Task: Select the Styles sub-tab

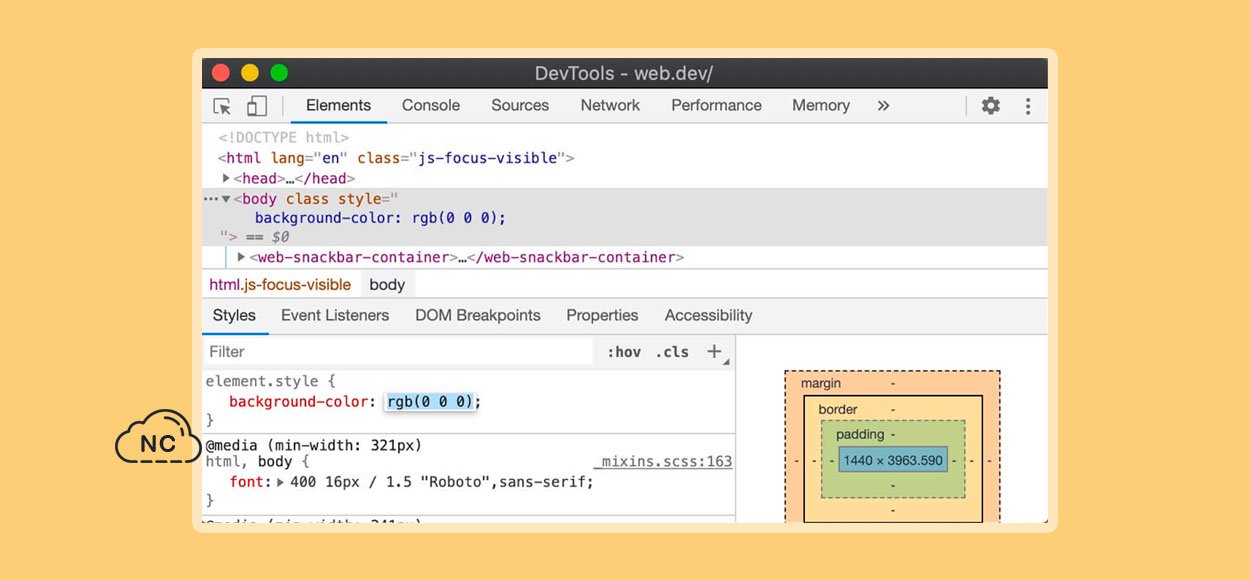Action: click(234, 316)
